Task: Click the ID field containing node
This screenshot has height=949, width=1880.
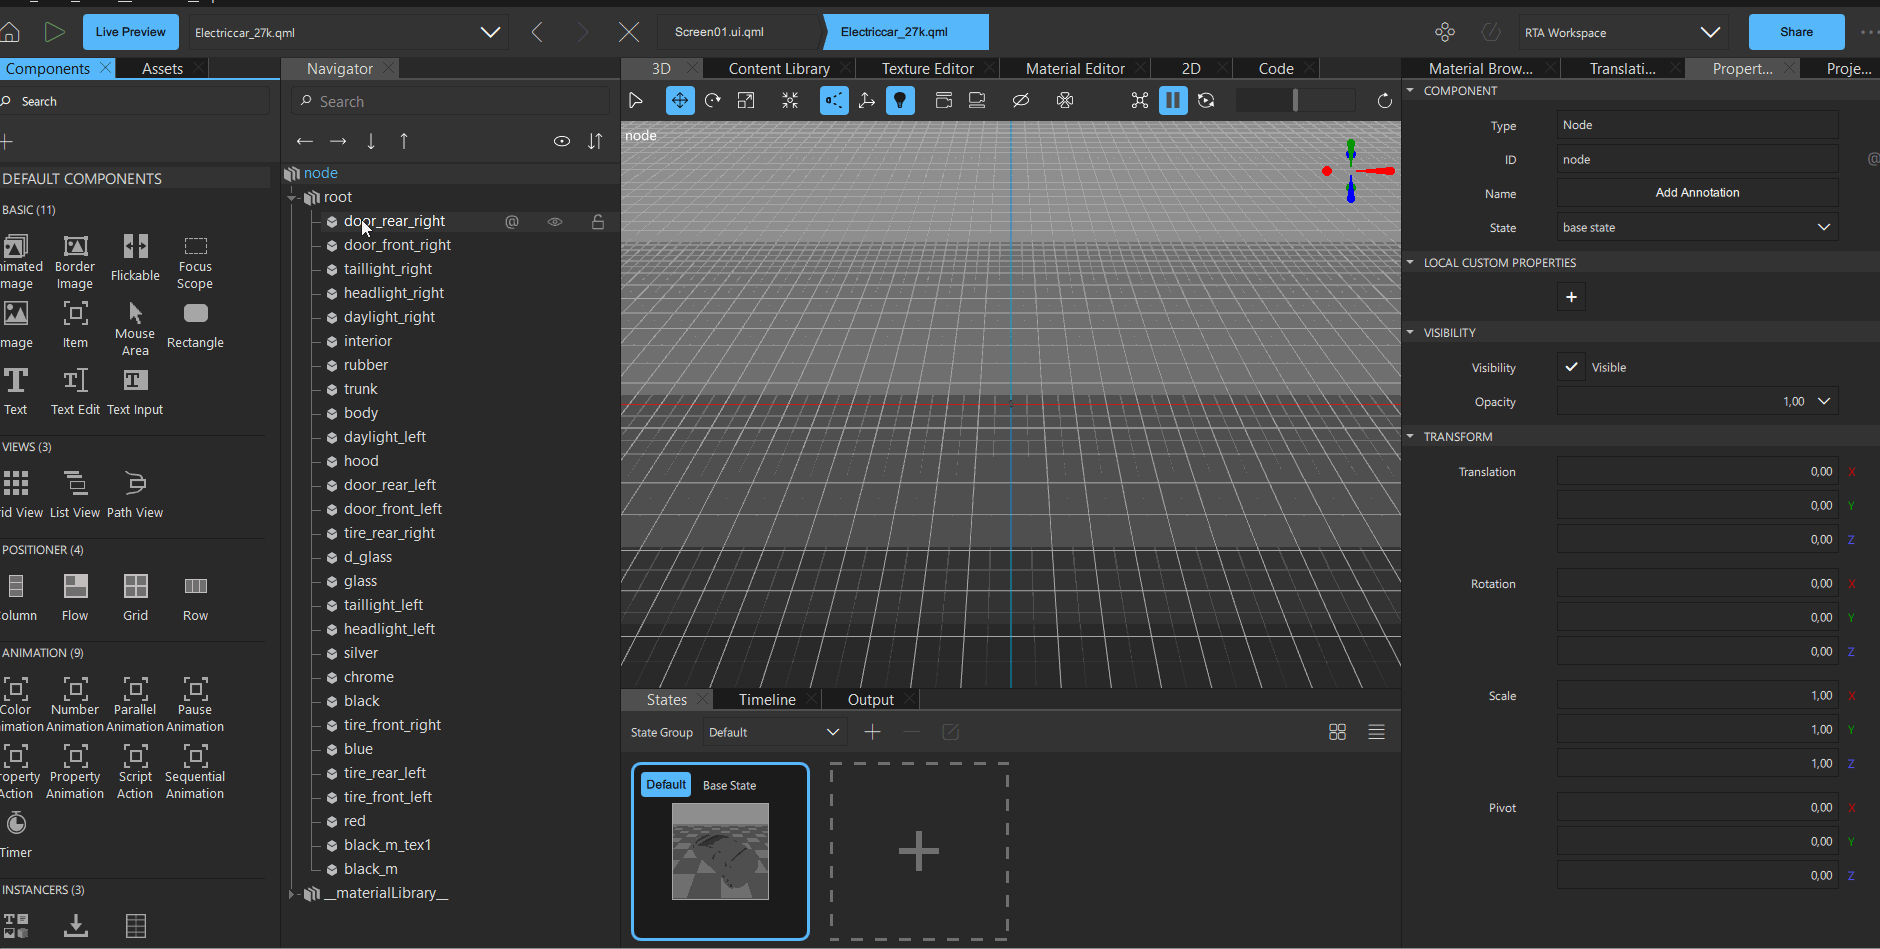Action: tap(1697, 159)
